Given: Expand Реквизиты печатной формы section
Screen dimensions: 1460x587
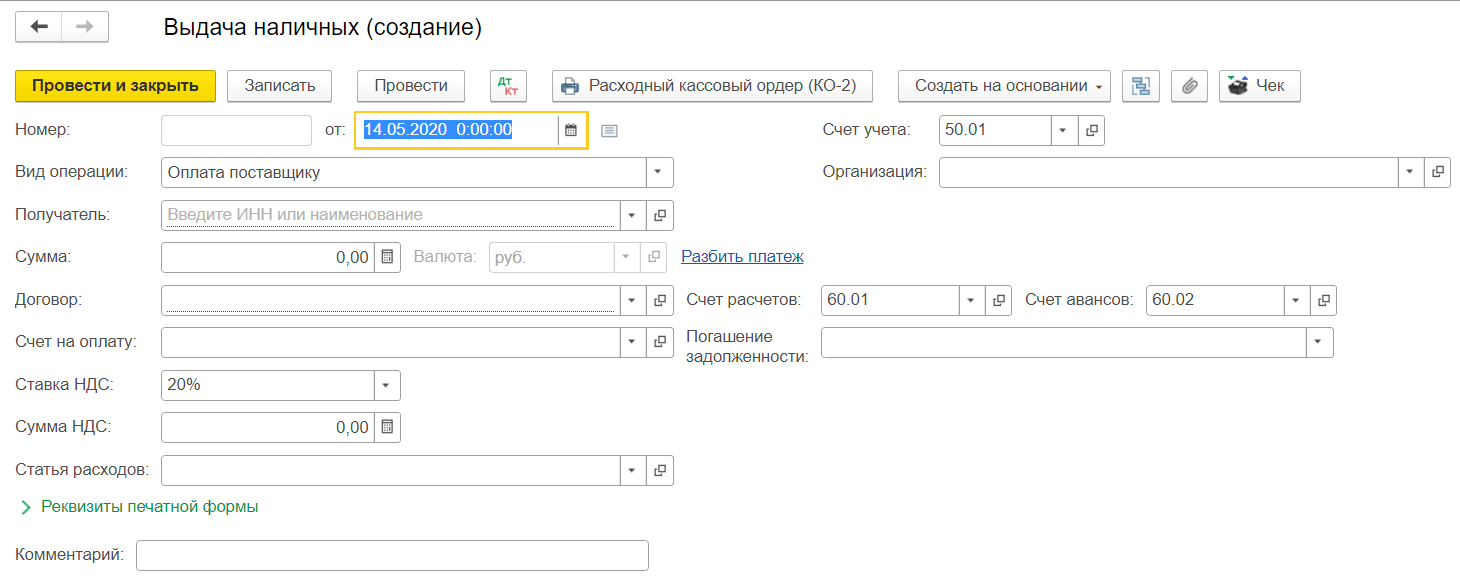Looking at the screenshot, I should click(139, 507).
